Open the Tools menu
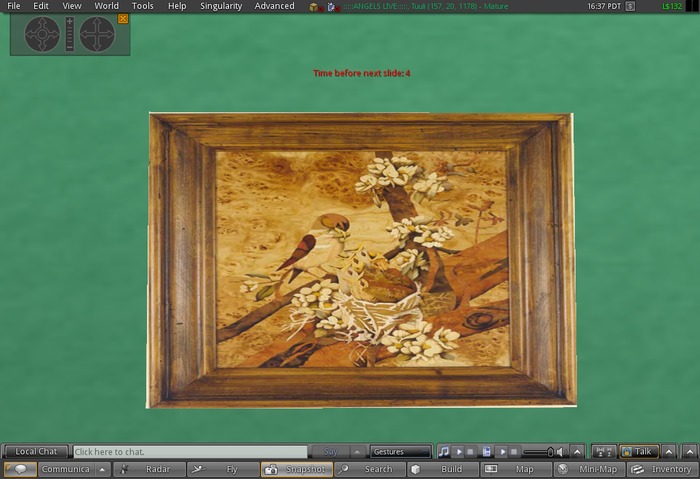 tap(142, 6)
